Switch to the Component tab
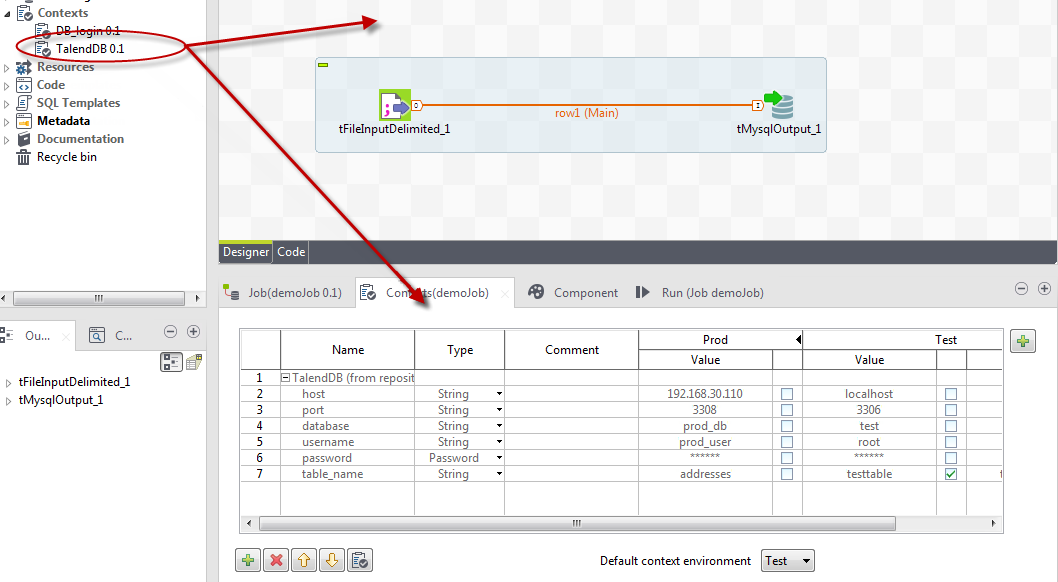The width and height of the screenshot is (1058, 582). tap(585, 293)
